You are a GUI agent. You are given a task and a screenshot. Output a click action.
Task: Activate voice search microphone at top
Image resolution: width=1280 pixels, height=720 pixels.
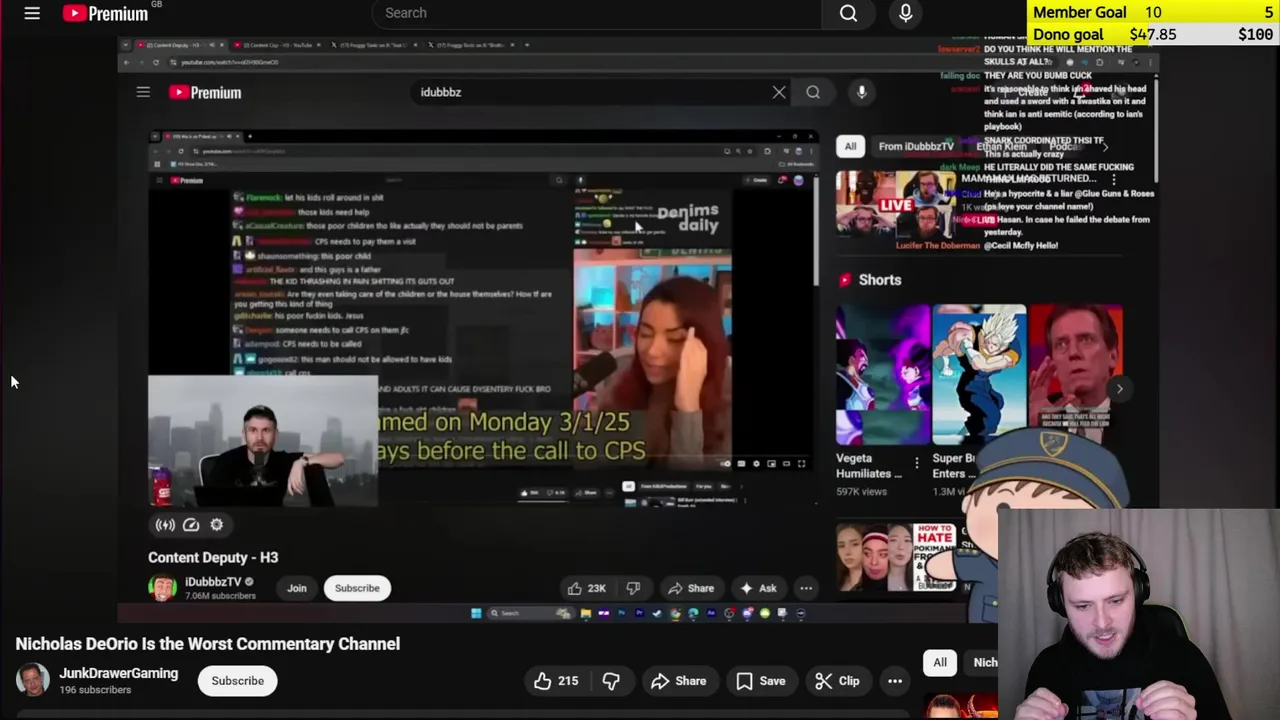pos(906,13)
